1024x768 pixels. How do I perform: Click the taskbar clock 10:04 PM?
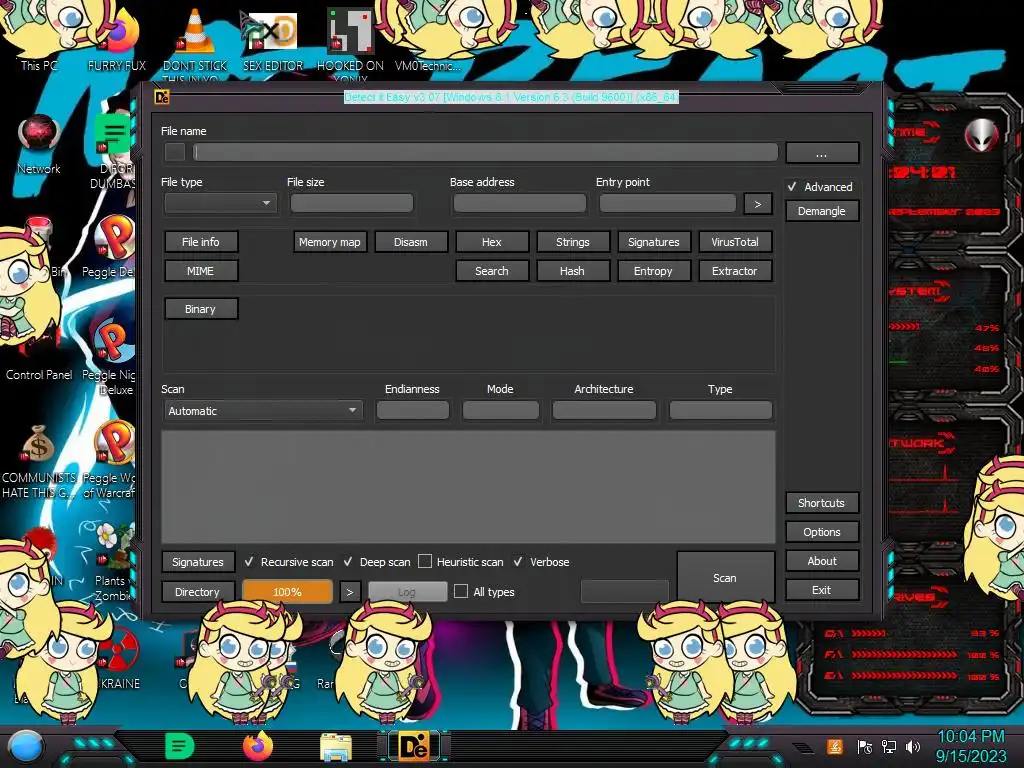coord(970,737)
